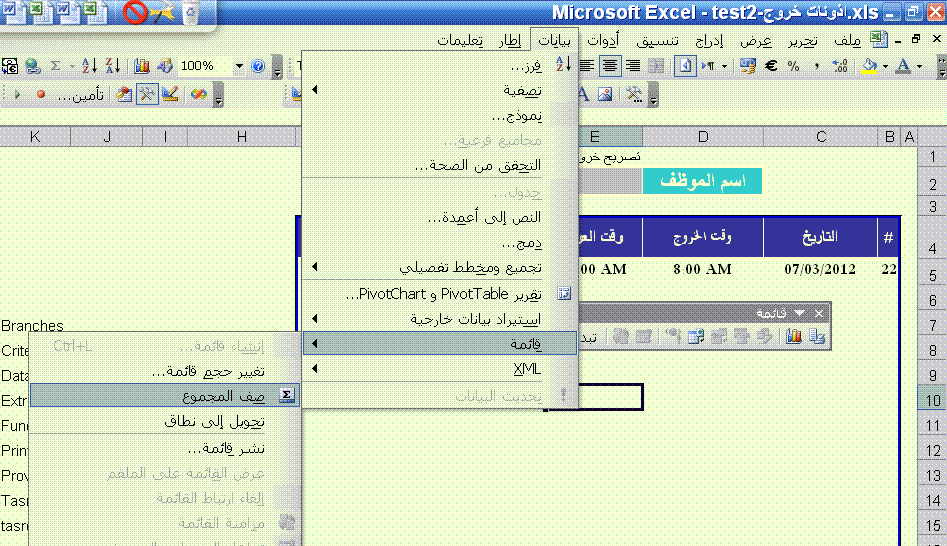Expand the XML submenu
The image size is (947, 546).
click(x=440, y=368)
